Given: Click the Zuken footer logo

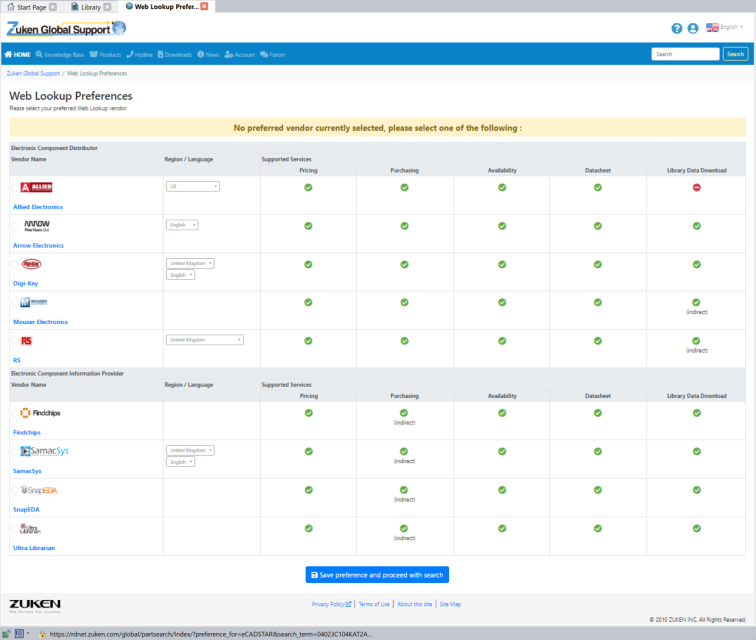Looking at the screenshot, I should pyautogui.click(x=35, y=606).
